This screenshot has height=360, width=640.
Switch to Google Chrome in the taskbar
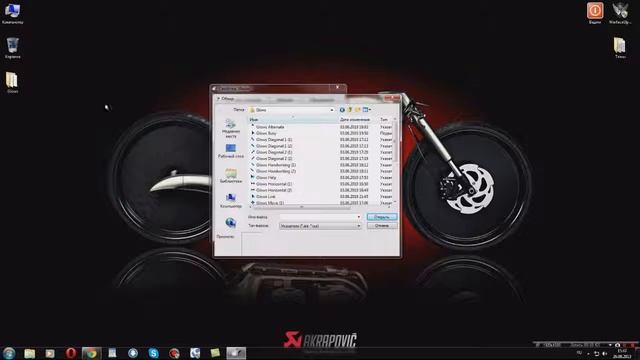91,353
